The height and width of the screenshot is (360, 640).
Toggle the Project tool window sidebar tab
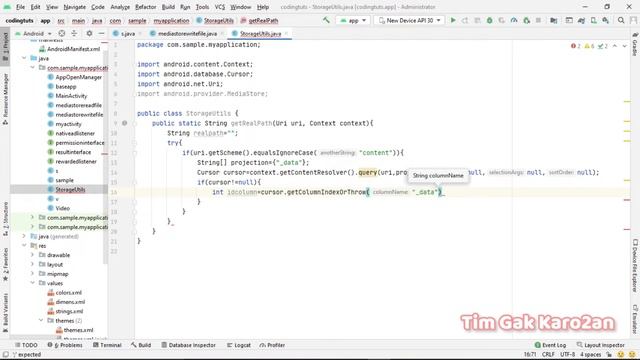[5, 47]
